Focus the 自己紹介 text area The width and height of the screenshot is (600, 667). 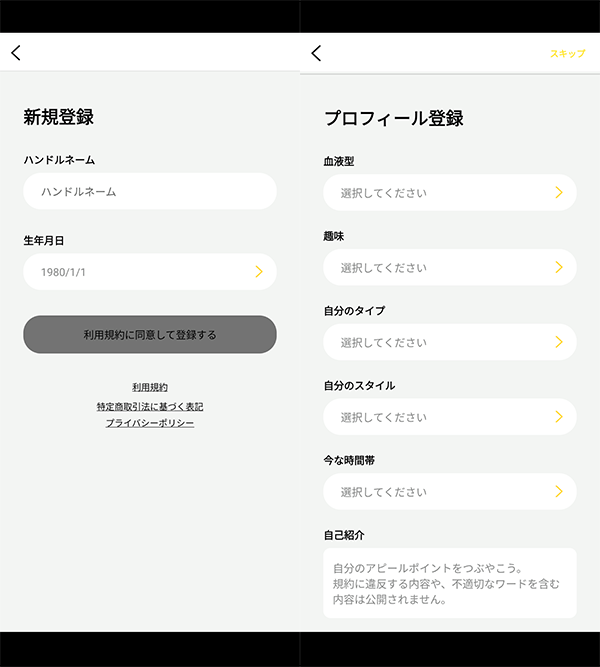click(450, 583)
